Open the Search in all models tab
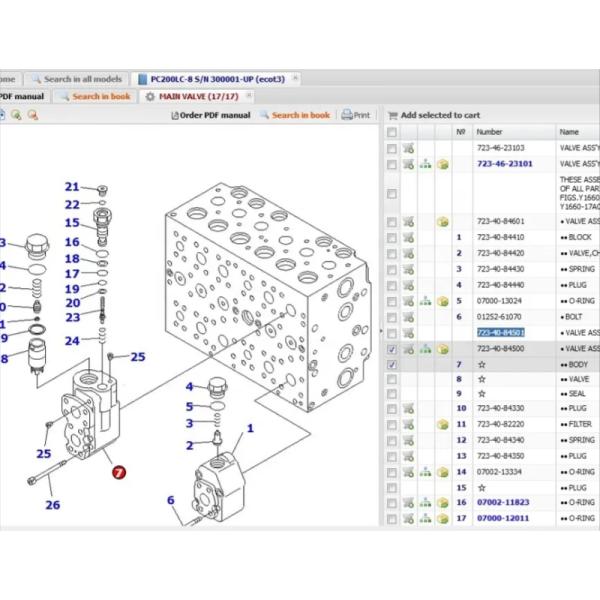 click(x=81, y=78)
